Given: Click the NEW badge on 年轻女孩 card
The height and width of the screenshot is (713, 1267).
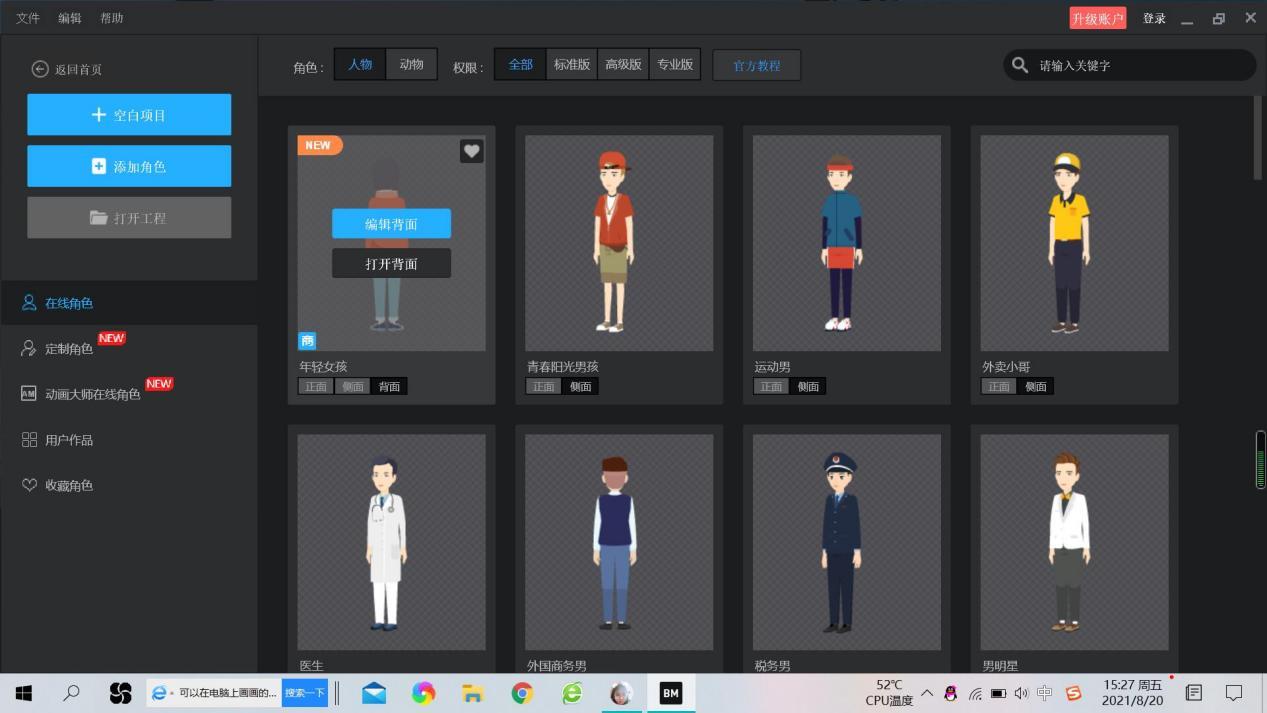Looking at the screenshot, I should (x=319, y=145).
